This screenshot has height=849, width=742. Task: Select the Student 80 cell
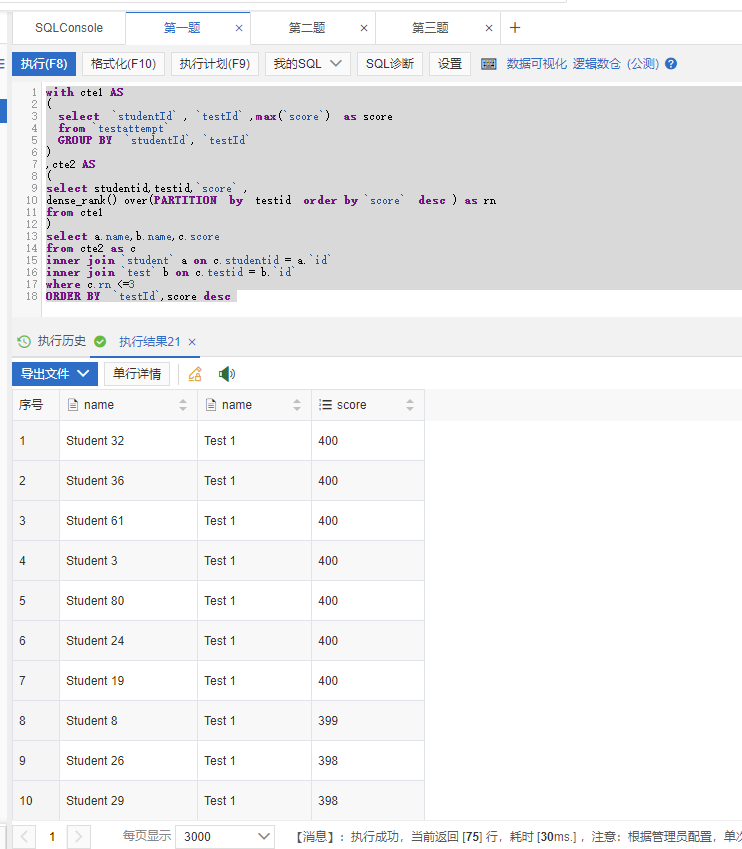128,601
